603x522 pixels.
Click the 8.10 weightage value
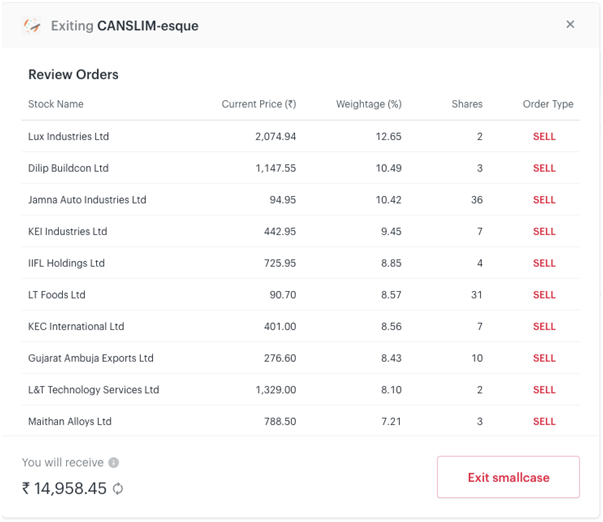391,390
